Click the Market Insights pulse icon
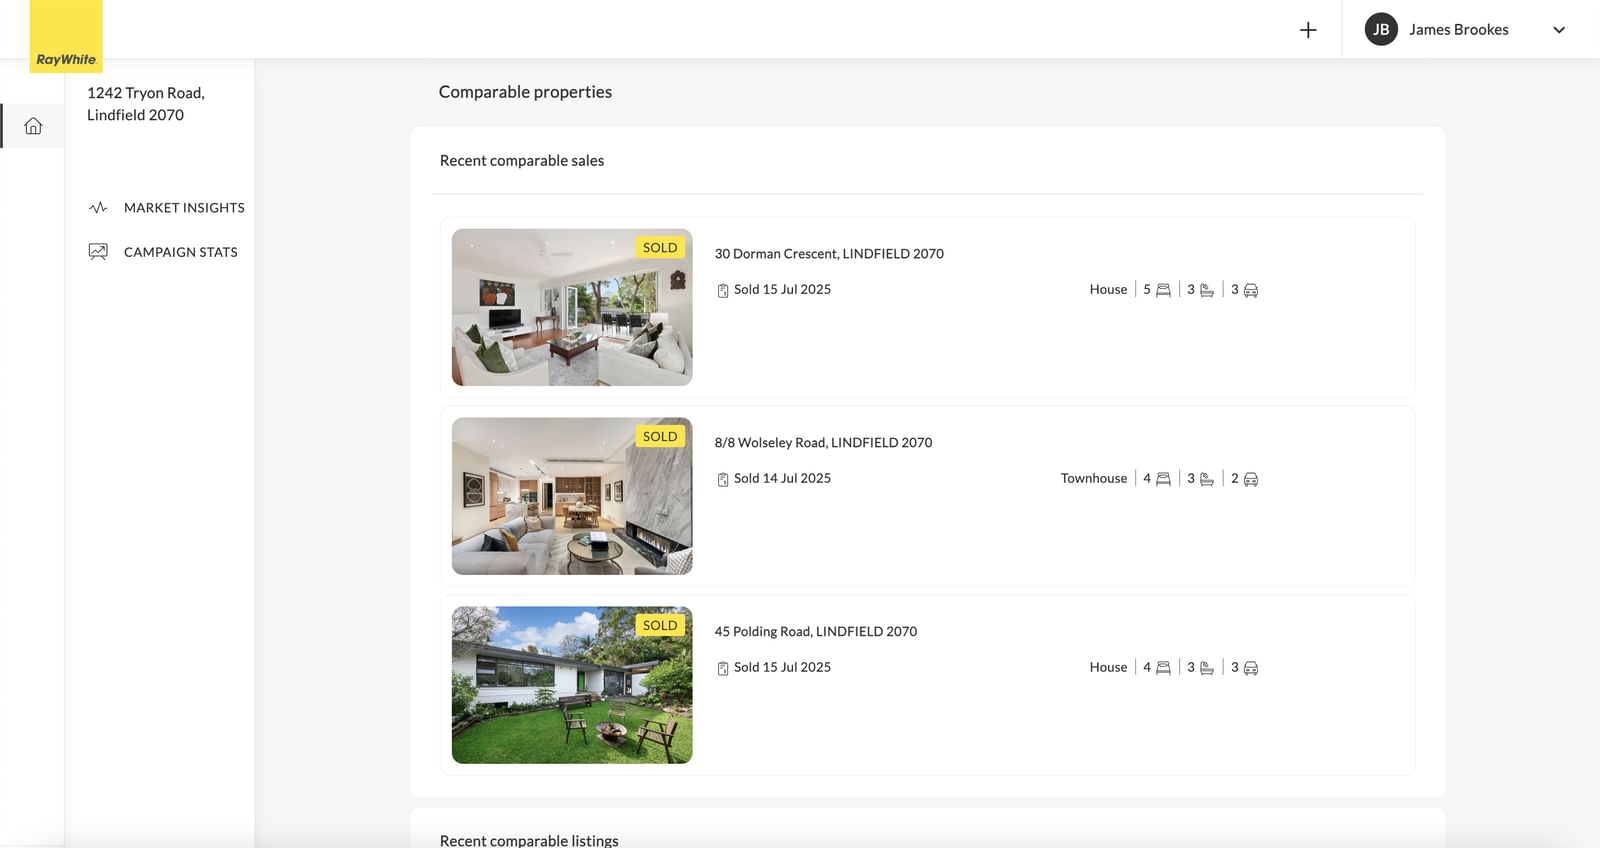 click(x=98, y=208)
